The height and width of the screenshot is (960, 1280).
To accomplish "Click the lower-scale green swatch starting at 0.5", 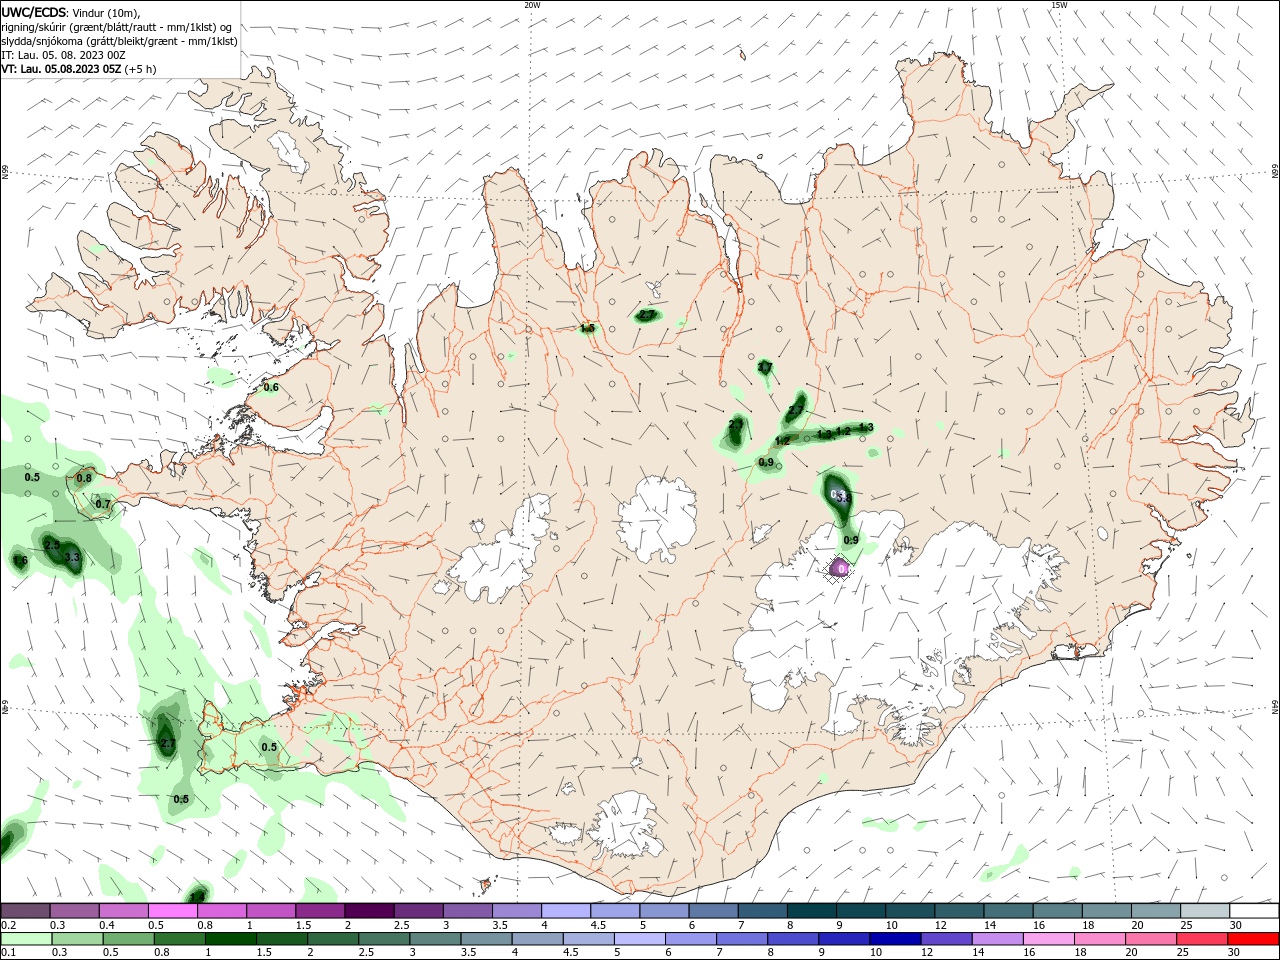I will [x=128, y=939].
